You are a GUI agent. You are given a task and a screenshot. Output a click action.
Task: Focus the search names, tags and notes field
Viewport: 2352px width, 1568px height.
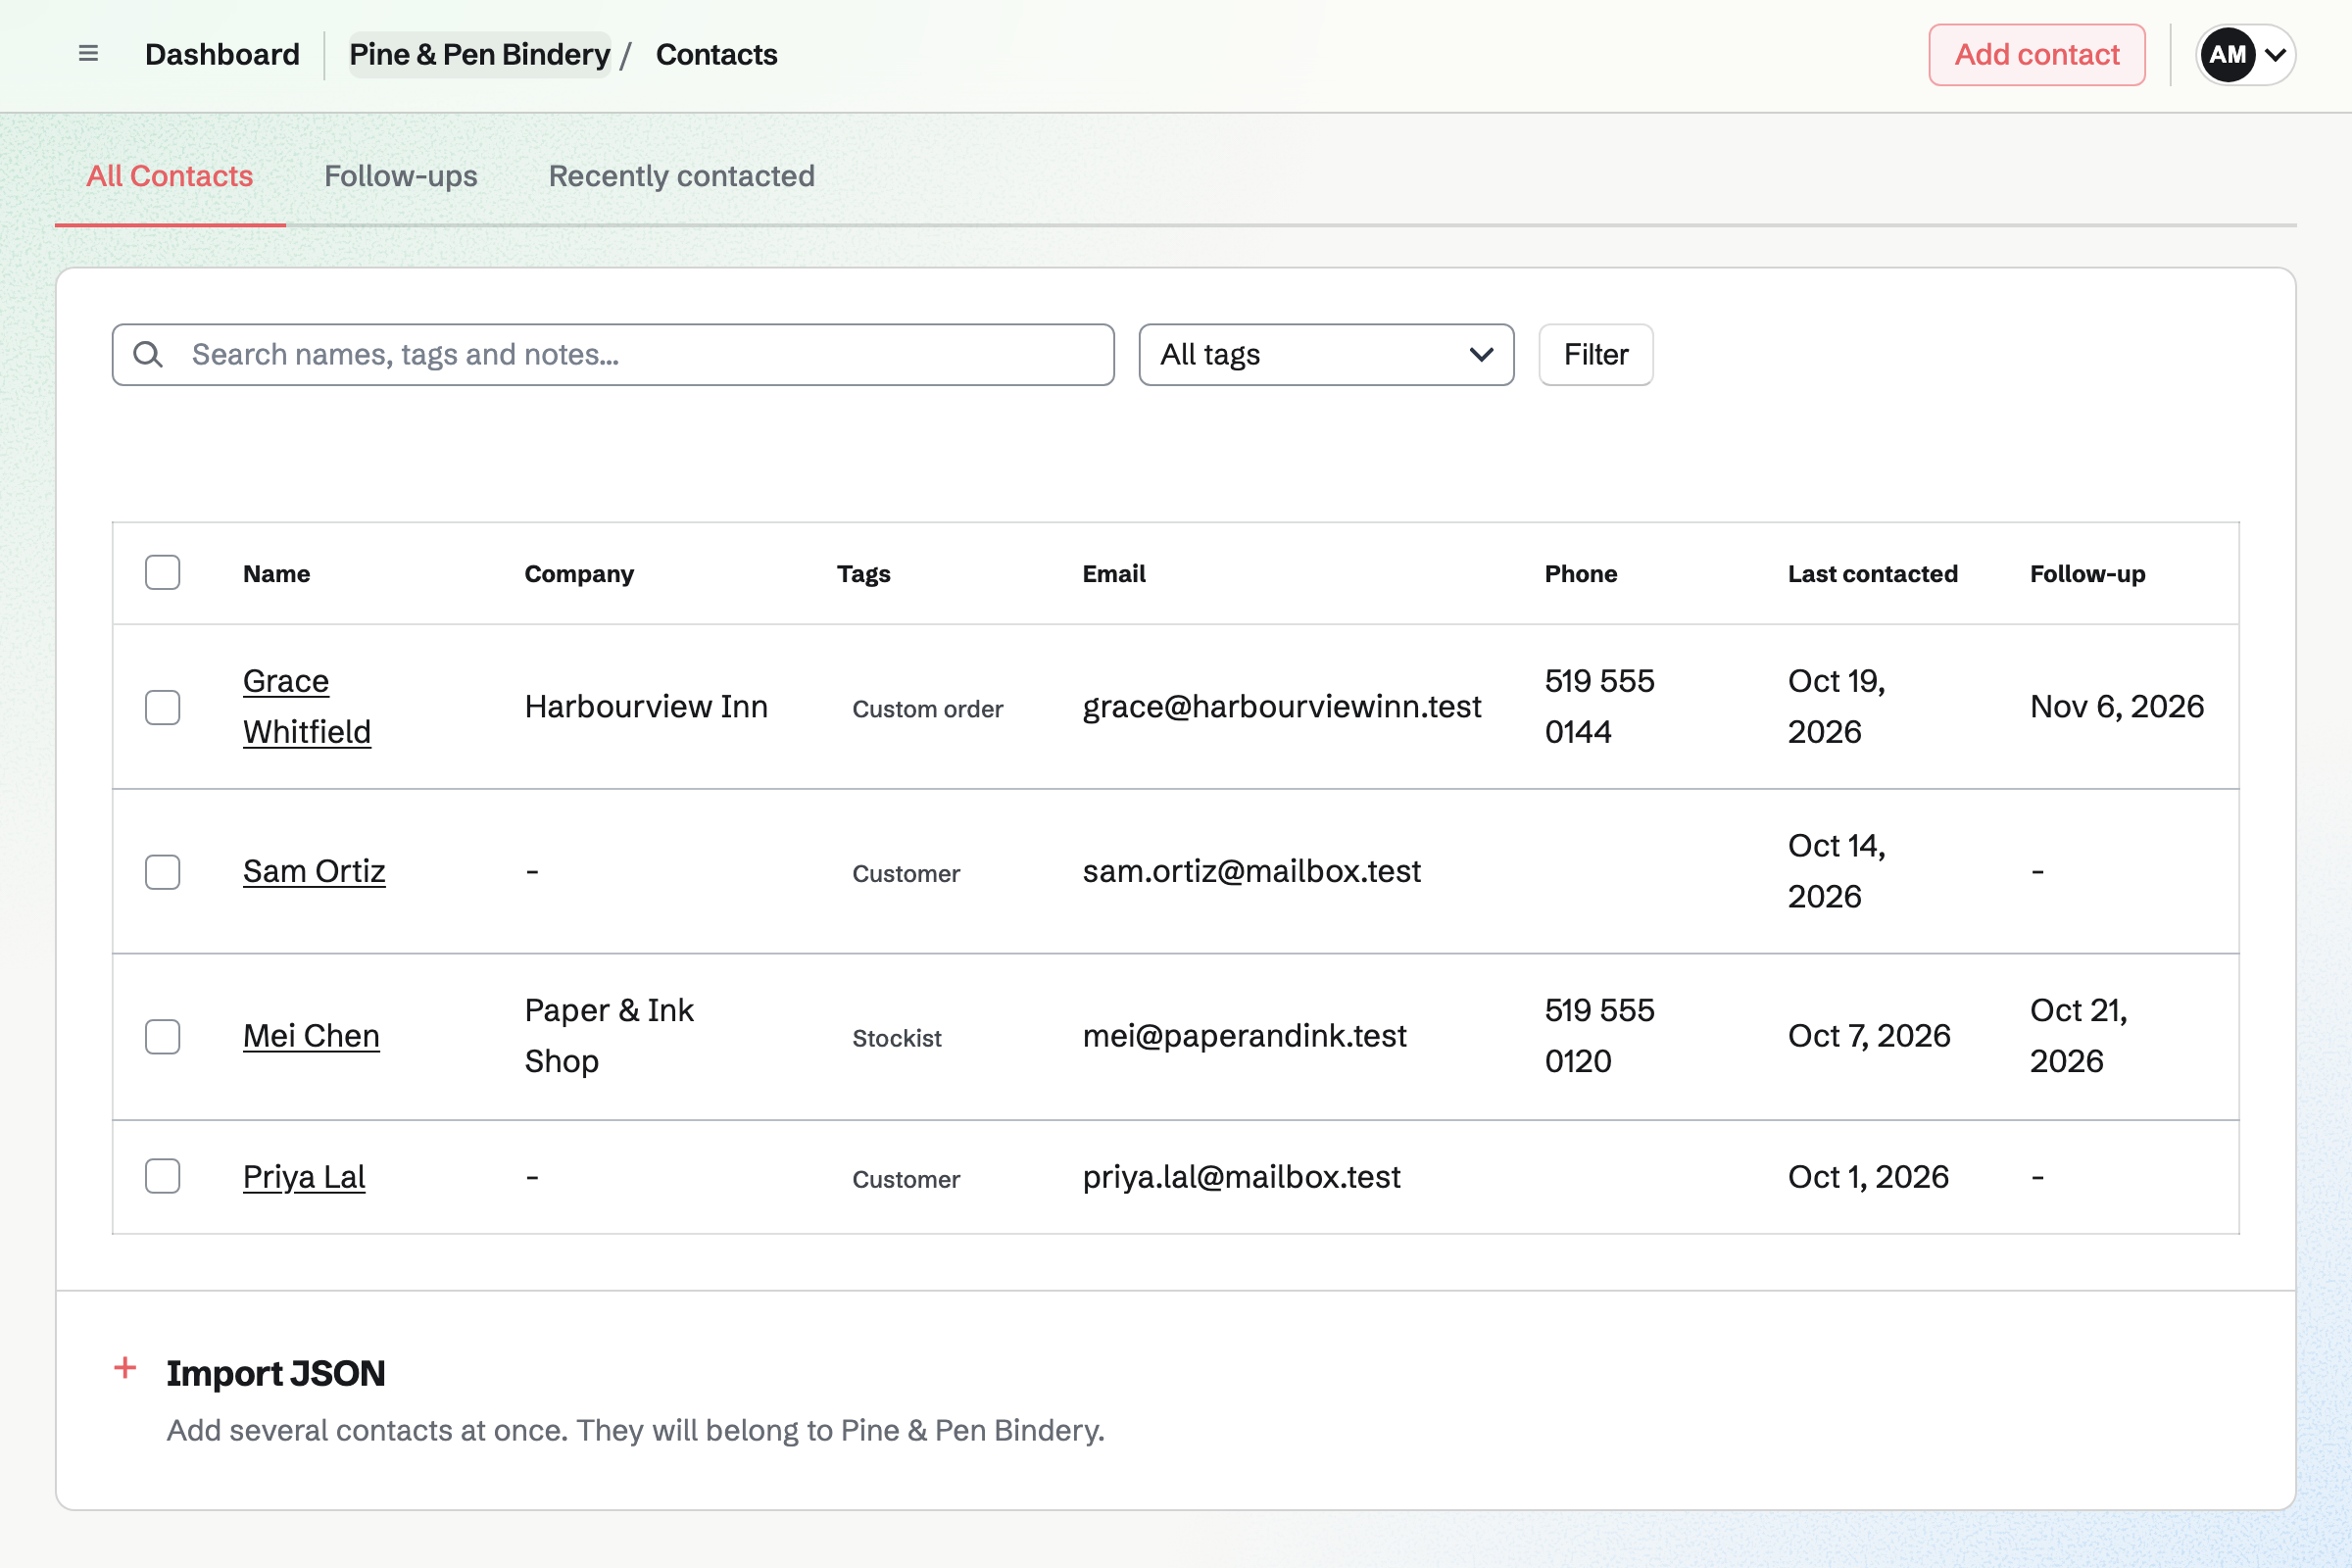(x=613, y=354)
